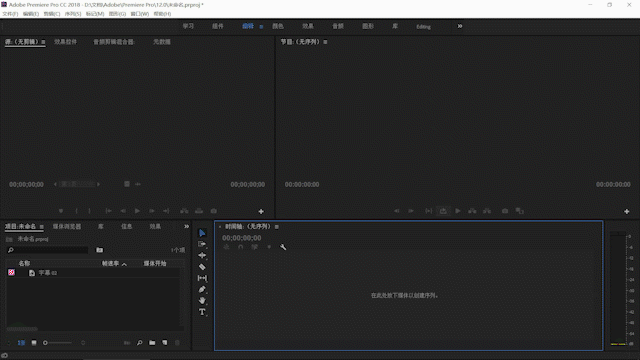Select the Slip tool
The height and width of the screenshot is (360, 640).
[x=202, y=278]
